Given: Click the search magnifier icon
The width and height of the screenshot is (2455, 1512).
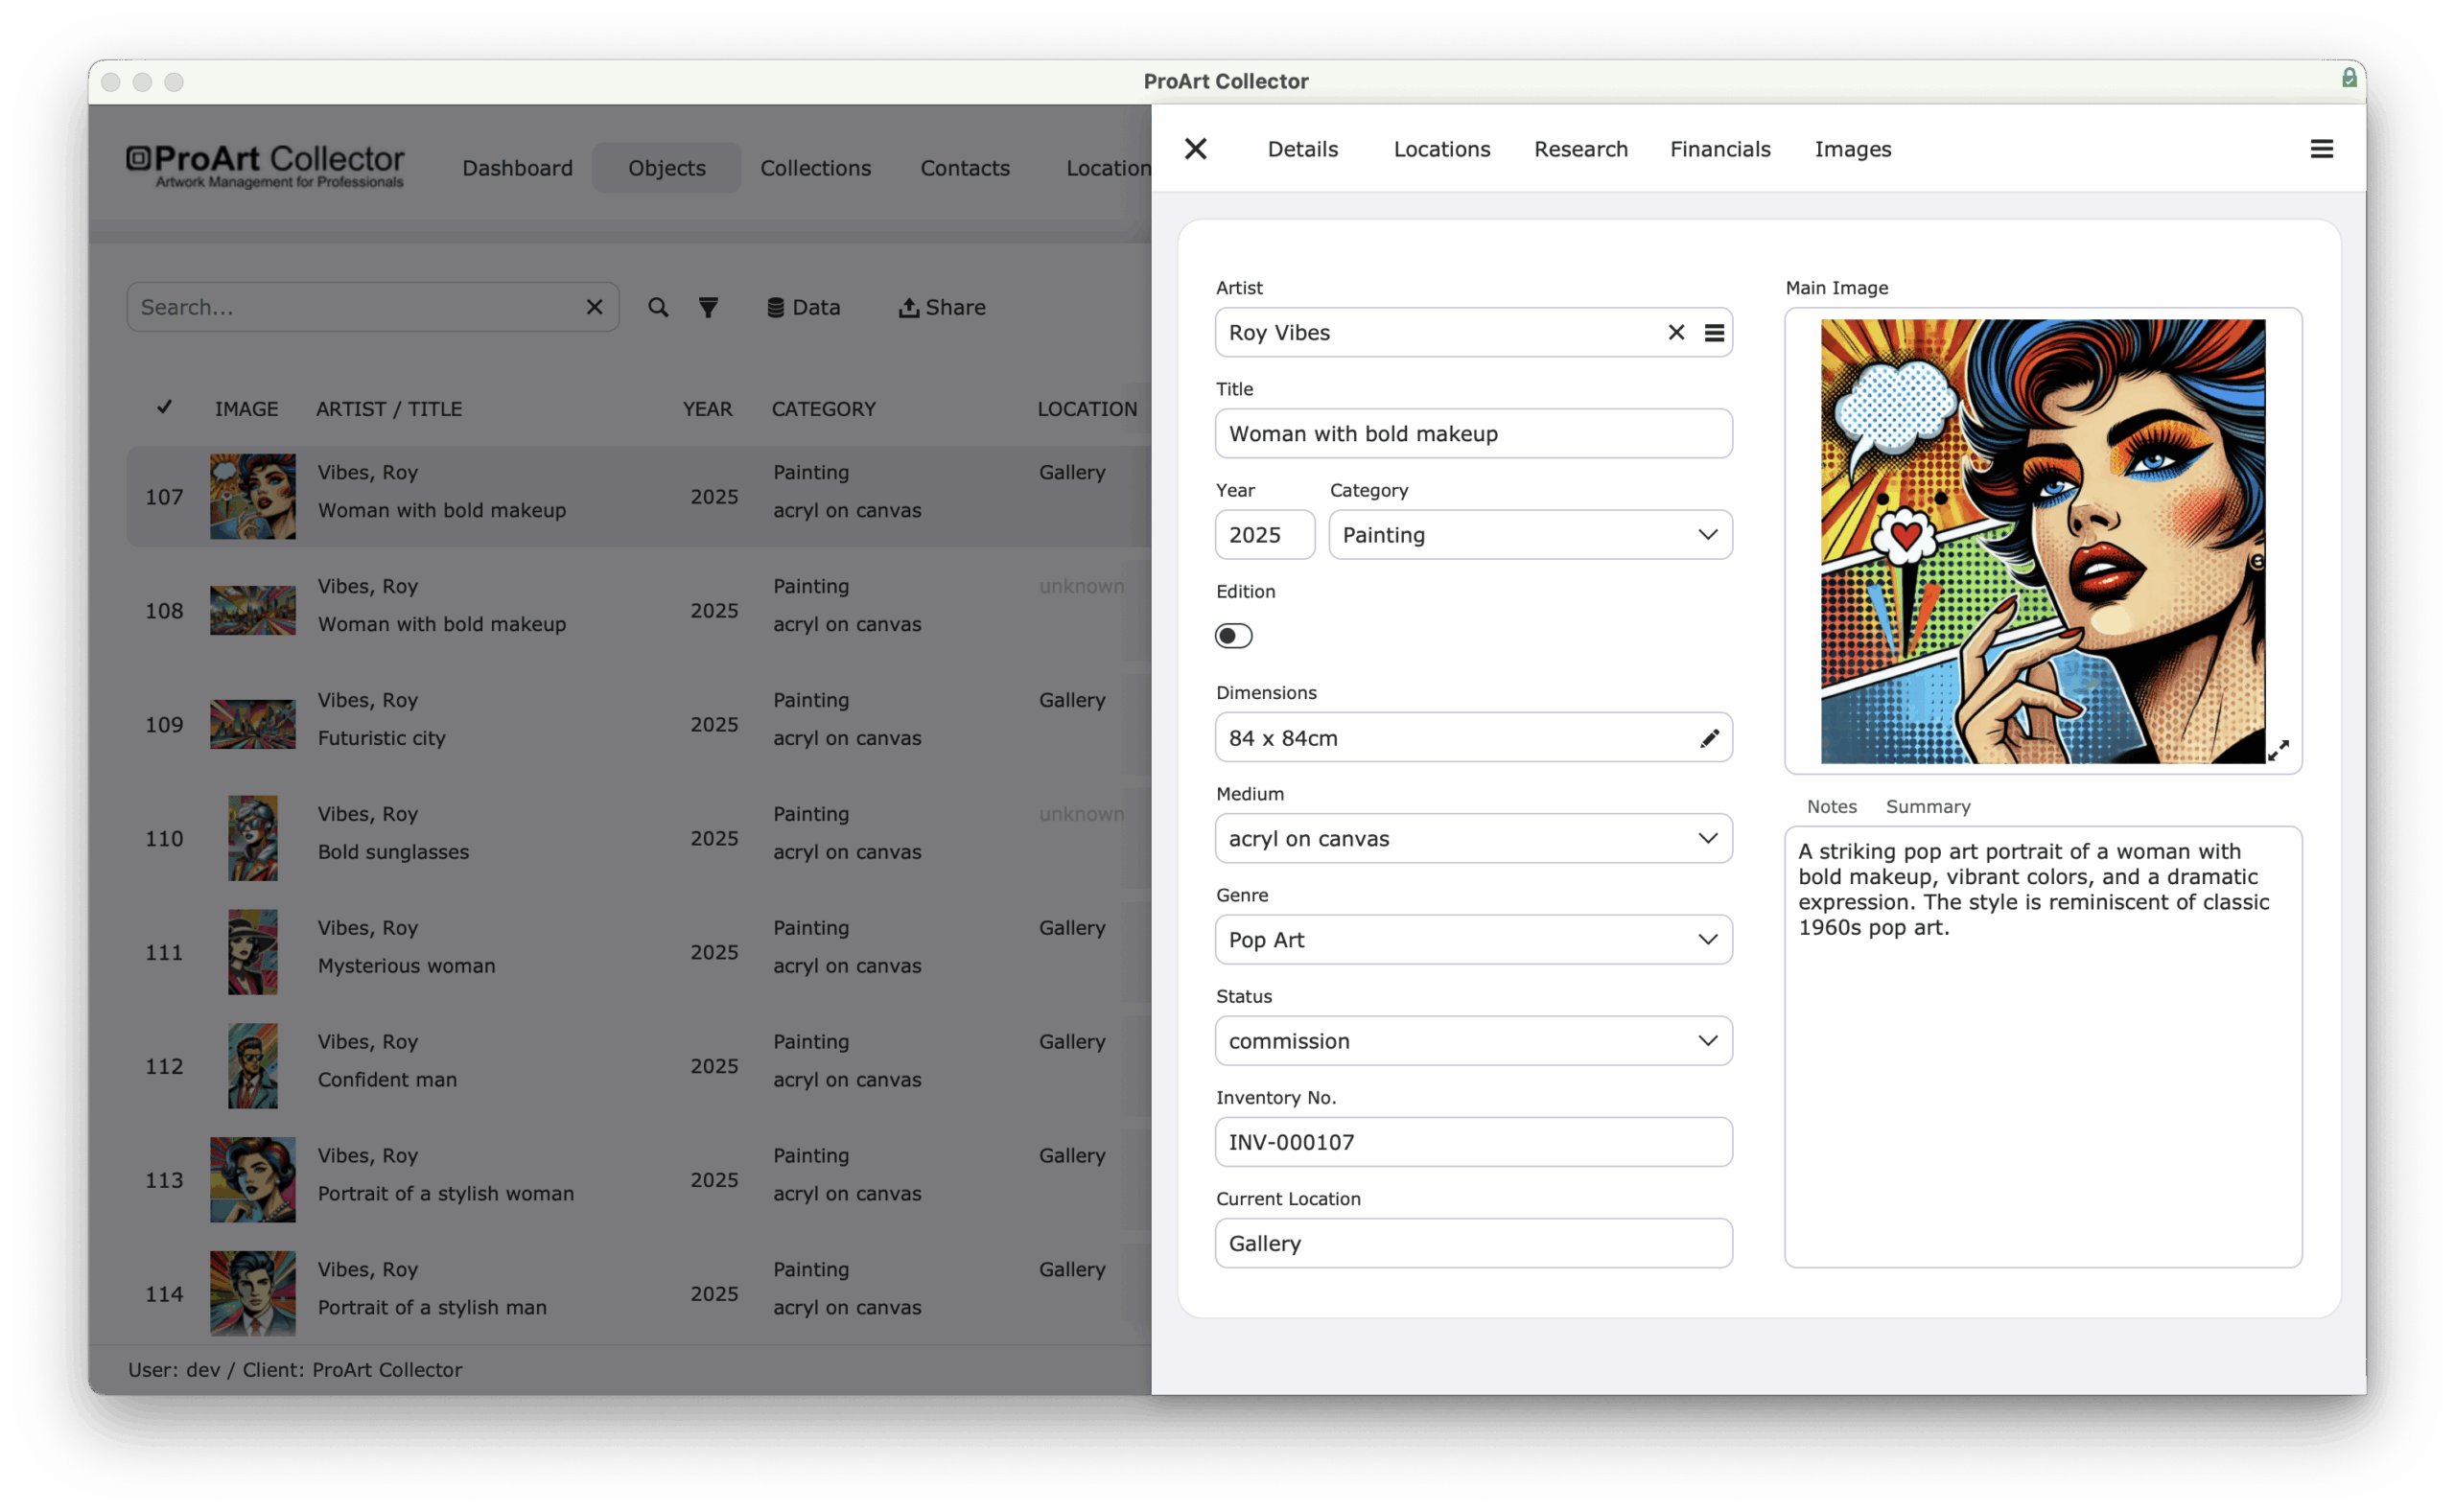Looking at the screenshot, I should pyautogui.click(x=658, y=307).
